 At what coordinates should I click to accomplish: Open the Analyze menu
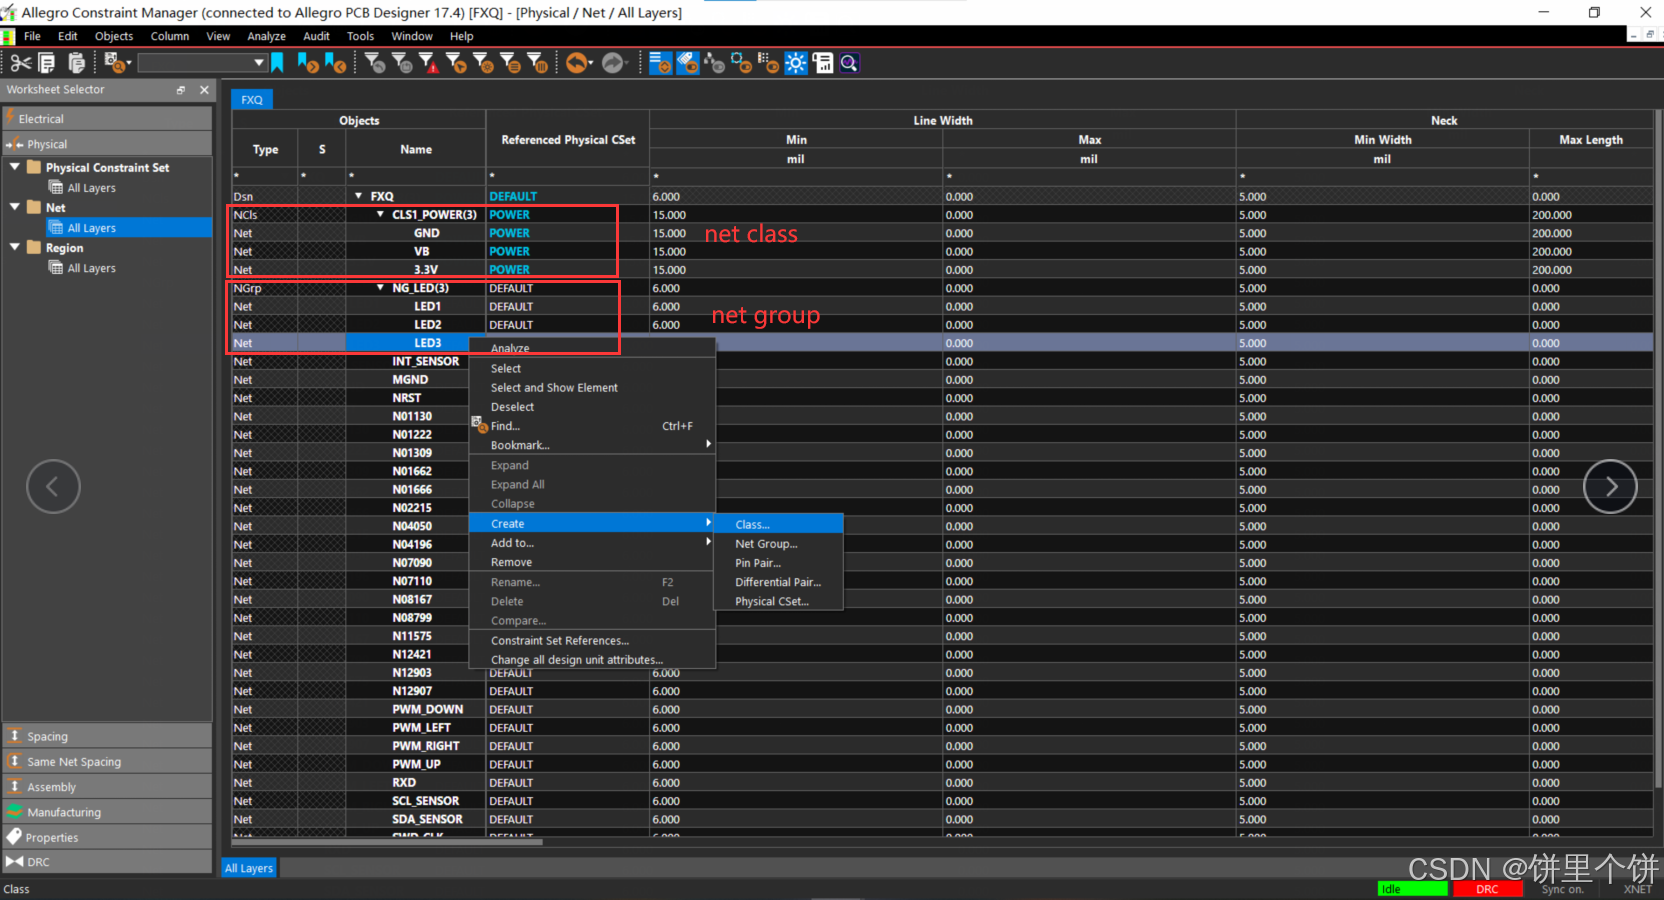pyautogui.click(x=266, y=36)
